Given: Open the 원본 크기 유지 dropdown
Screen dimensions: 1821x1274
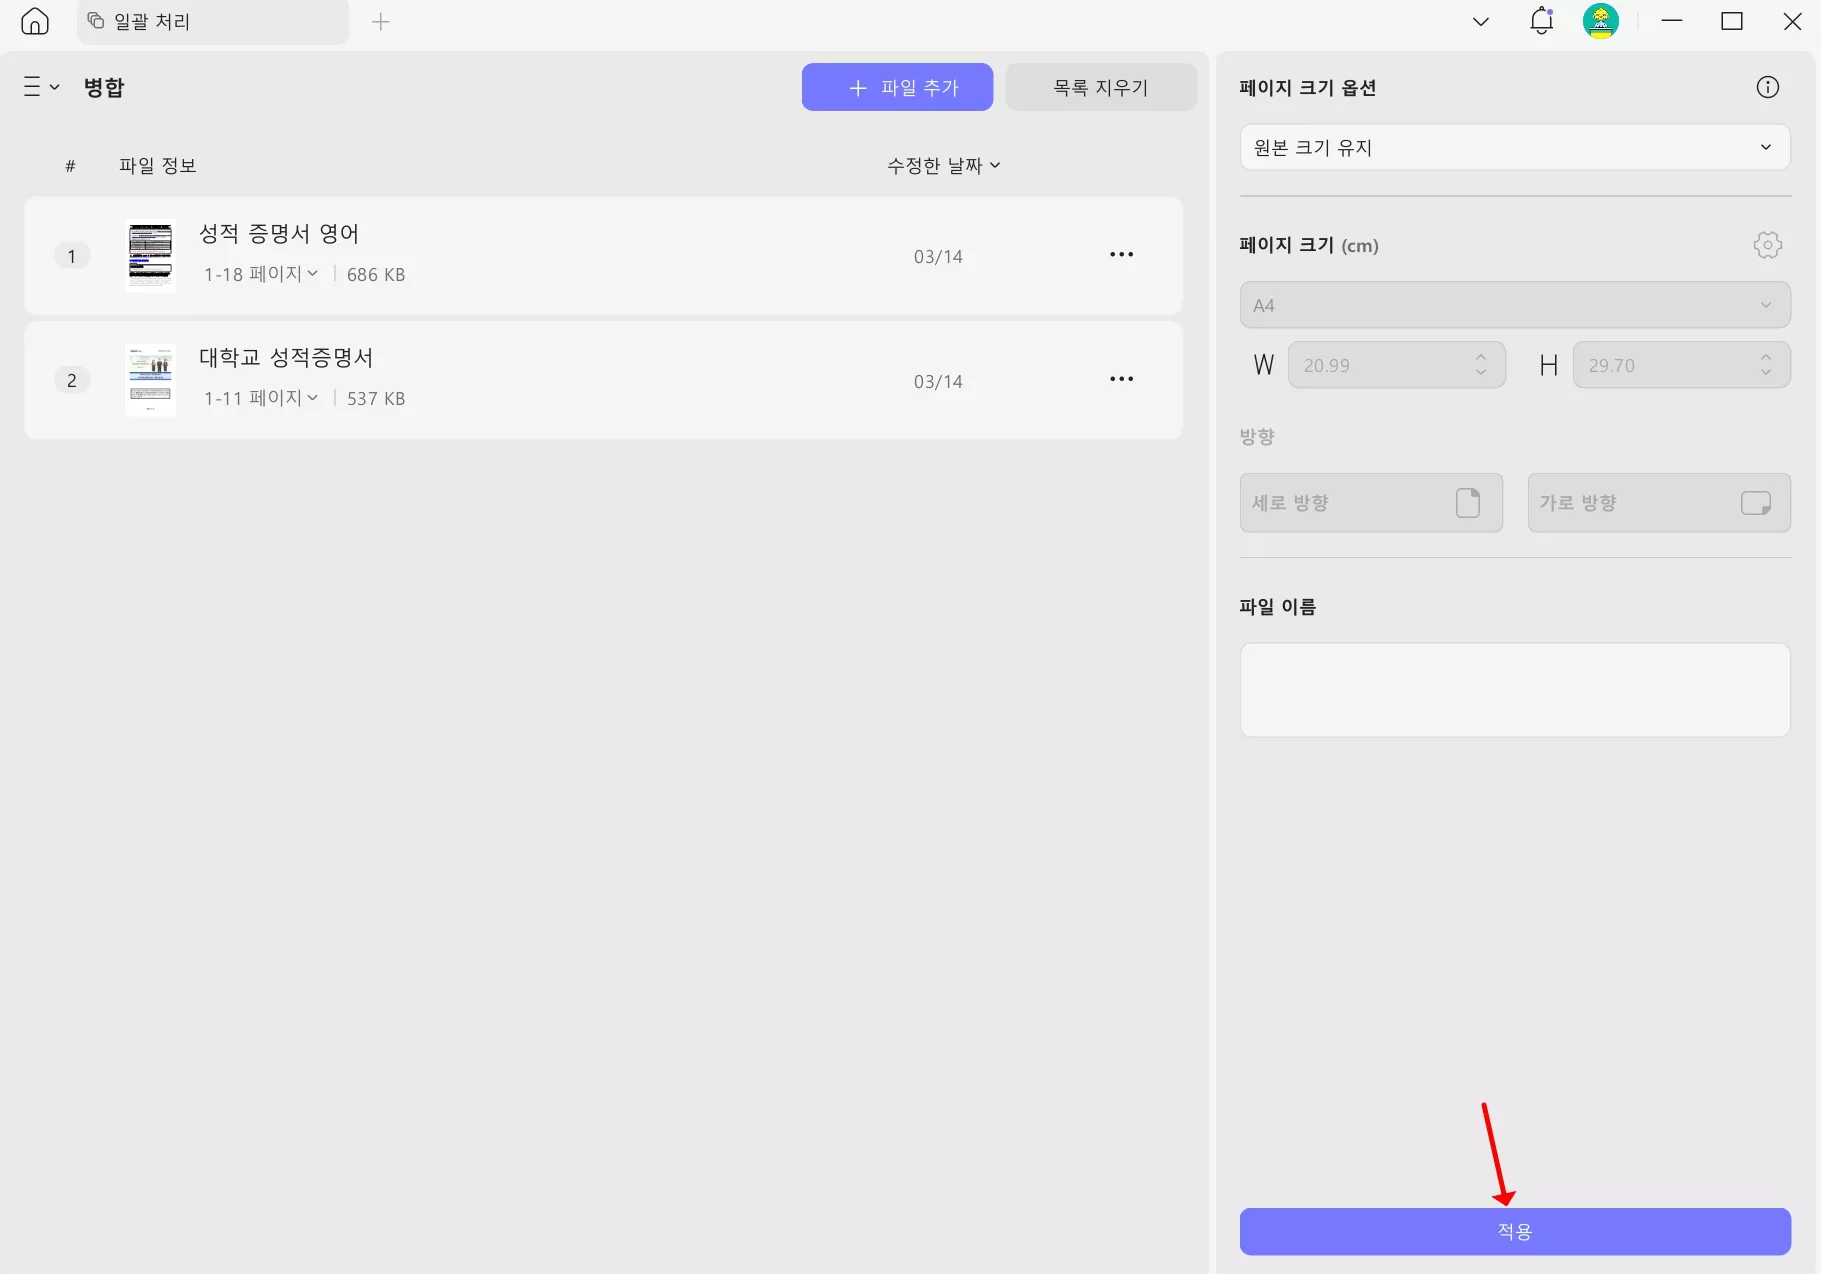Looking at the screenshot, I should click(1513, 147).
